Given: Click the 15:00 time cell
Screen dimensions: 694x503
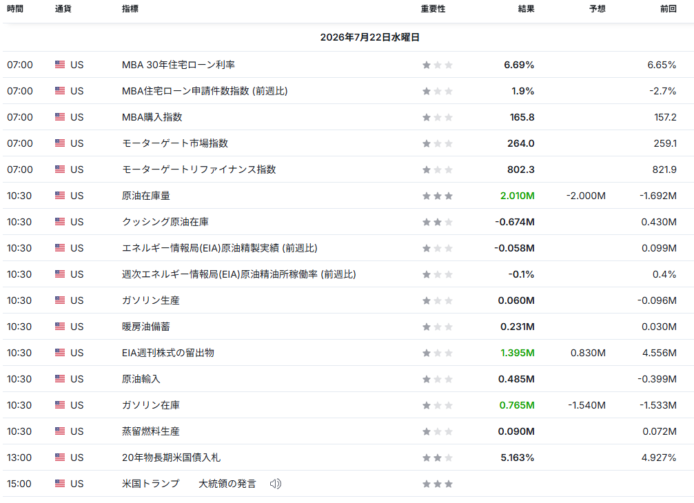Looking at the screenshot, I should pos(19,484).
